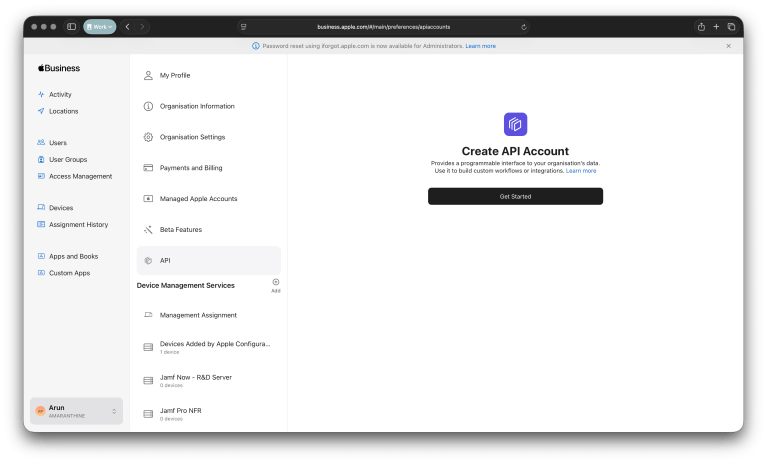The image size is (767, 463).
Task: Click the Apps and Books icon
Action: coord(41,256)
